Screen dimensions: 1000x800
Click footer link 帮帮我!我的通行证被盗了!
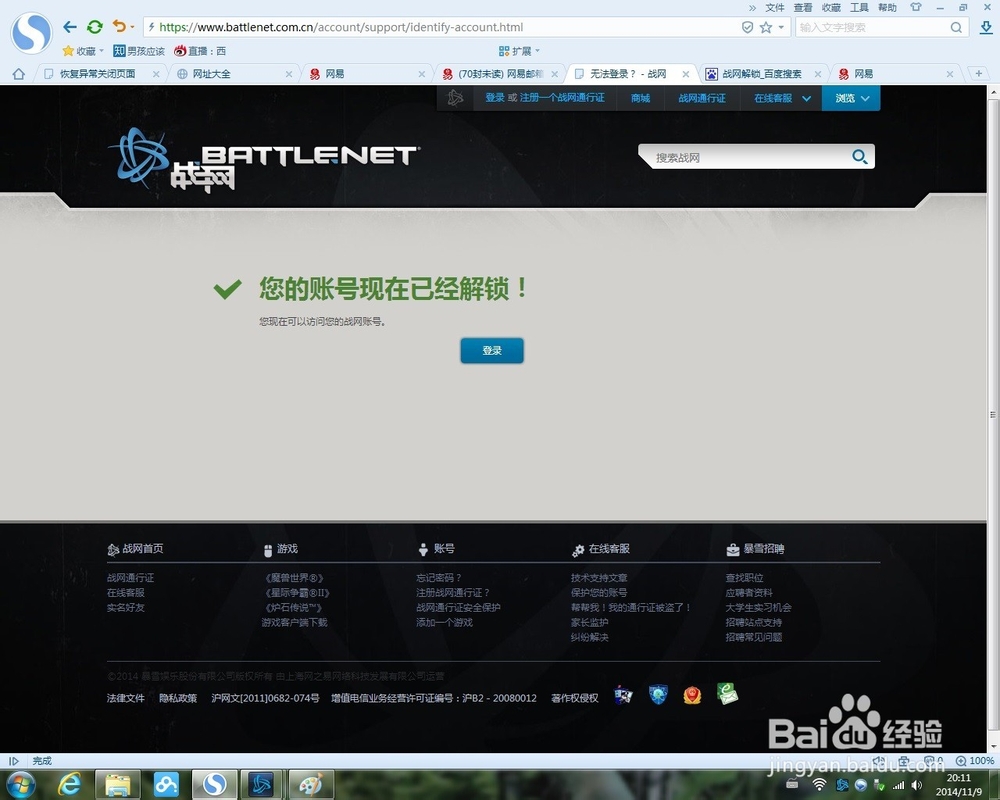pos(631,607)
